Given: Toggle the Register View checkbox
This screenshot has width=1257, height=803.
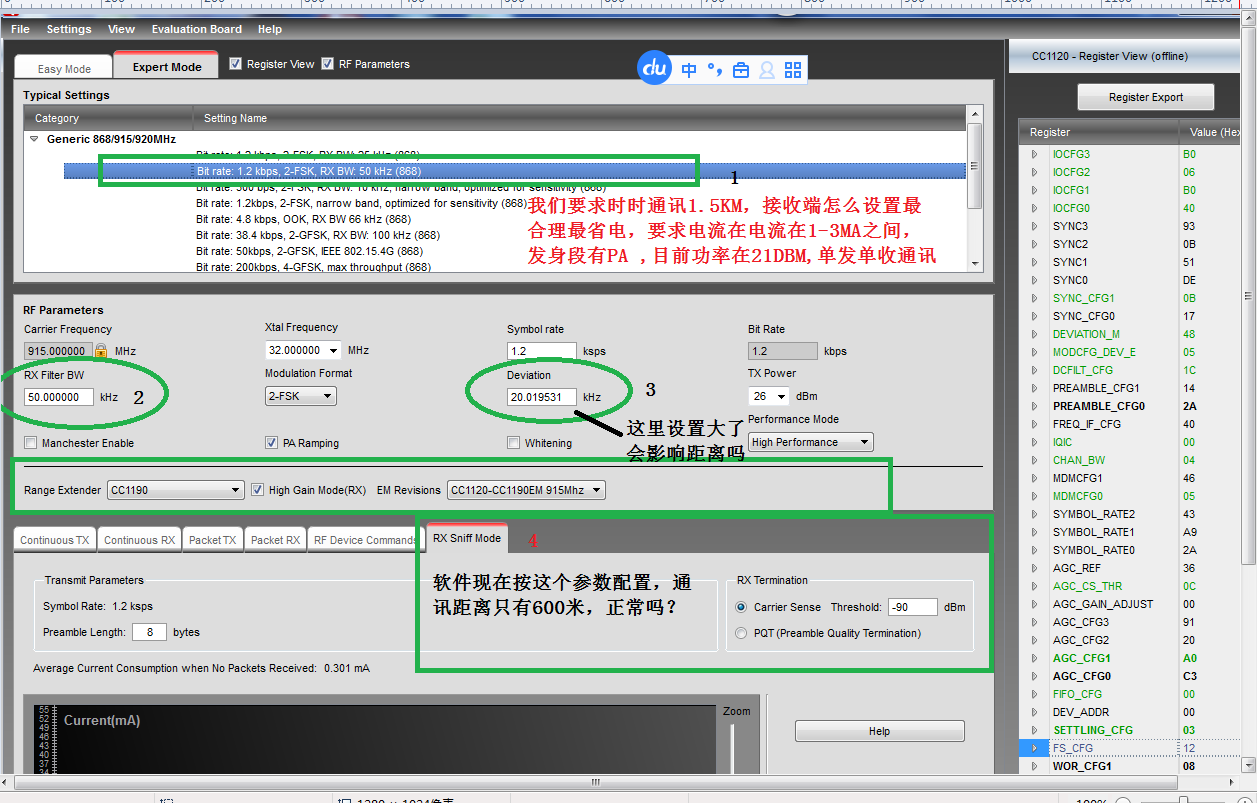Looking at the screenshot, I should pyautogui.click(x=236, y=64).
